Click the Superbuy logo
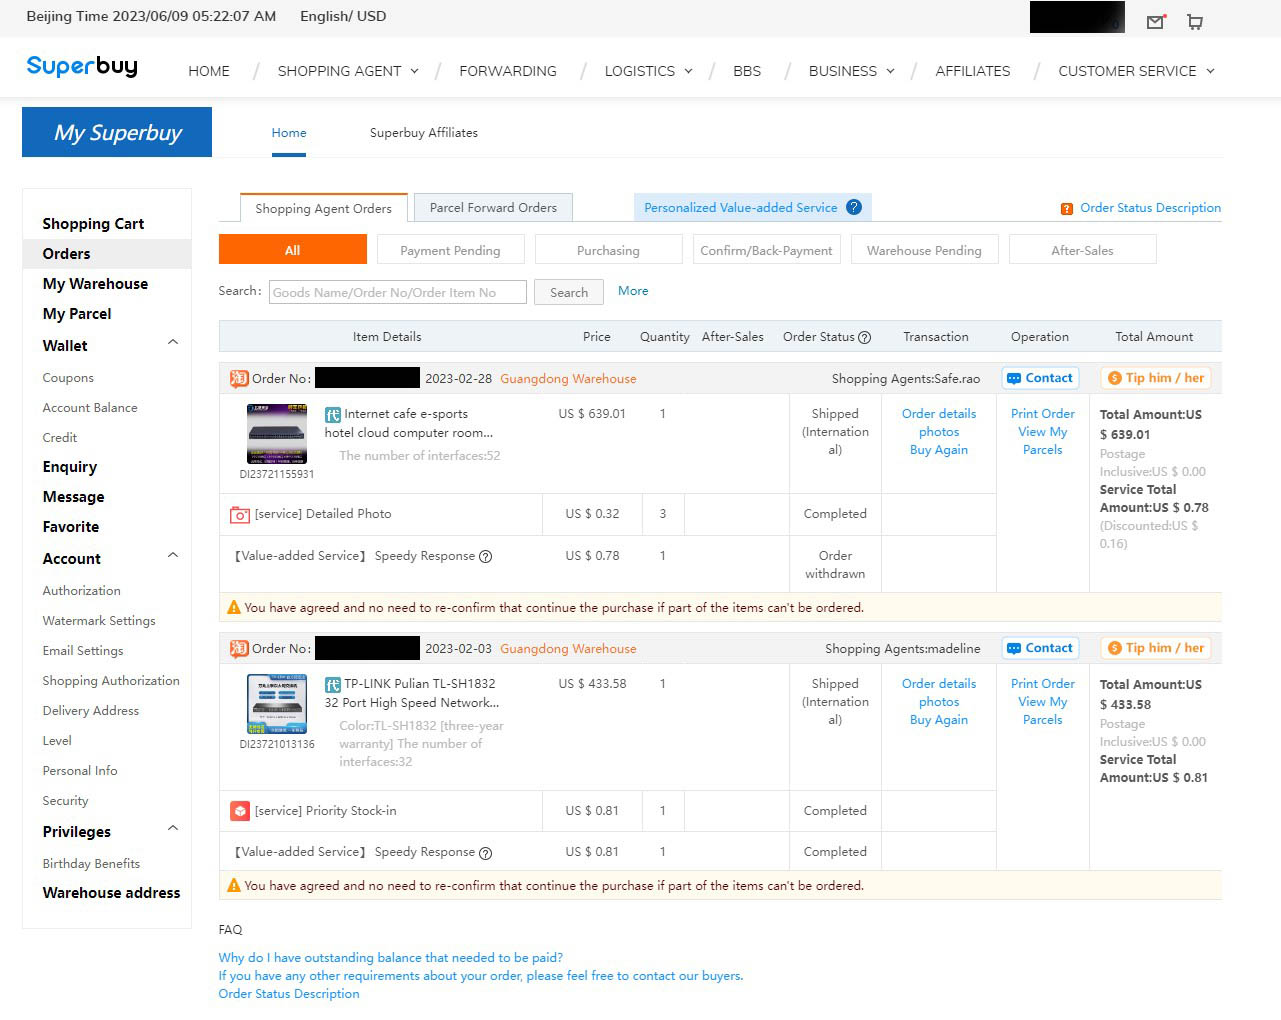Image resolution: width=1281 pixels, height=1020 pixels. click(82, 67)
